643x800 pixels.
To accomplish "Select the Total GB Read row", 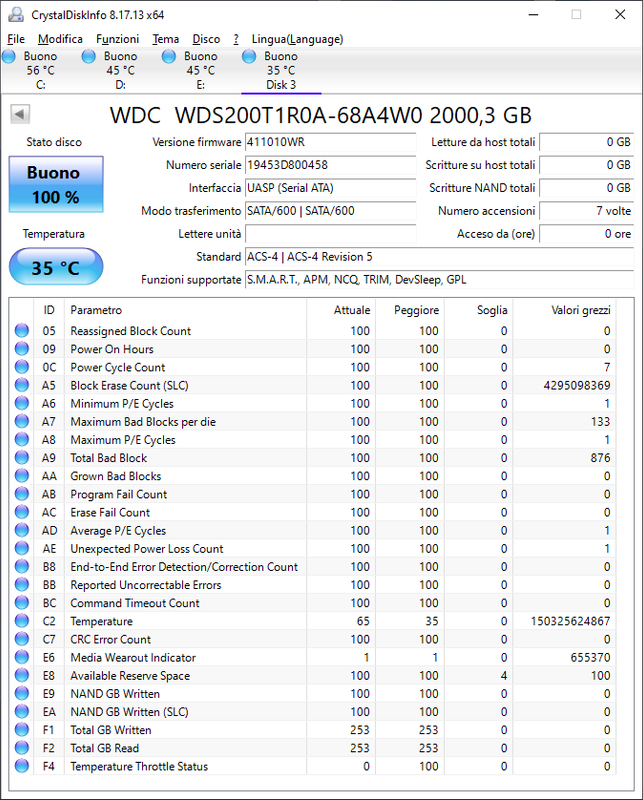I will click(x=312, y=748).
